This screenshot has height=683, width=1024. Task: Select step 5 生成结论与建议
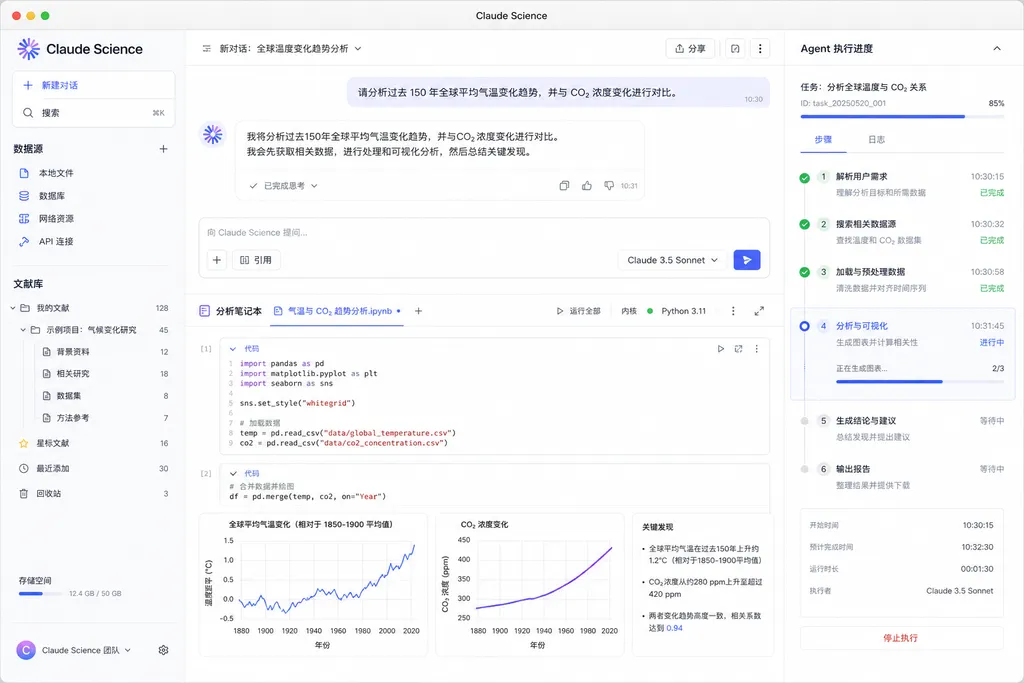pyautogui.click(x=901, y=428)
